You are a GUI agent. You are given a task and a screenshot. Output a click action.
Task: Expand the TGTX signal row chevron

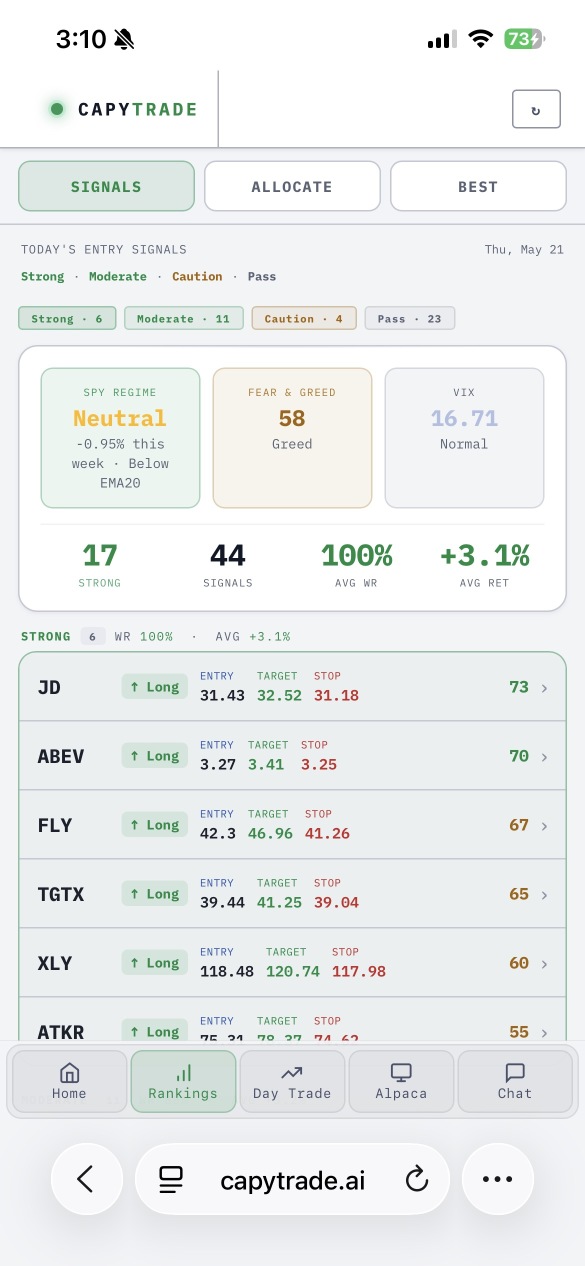[x=545, y=895]
